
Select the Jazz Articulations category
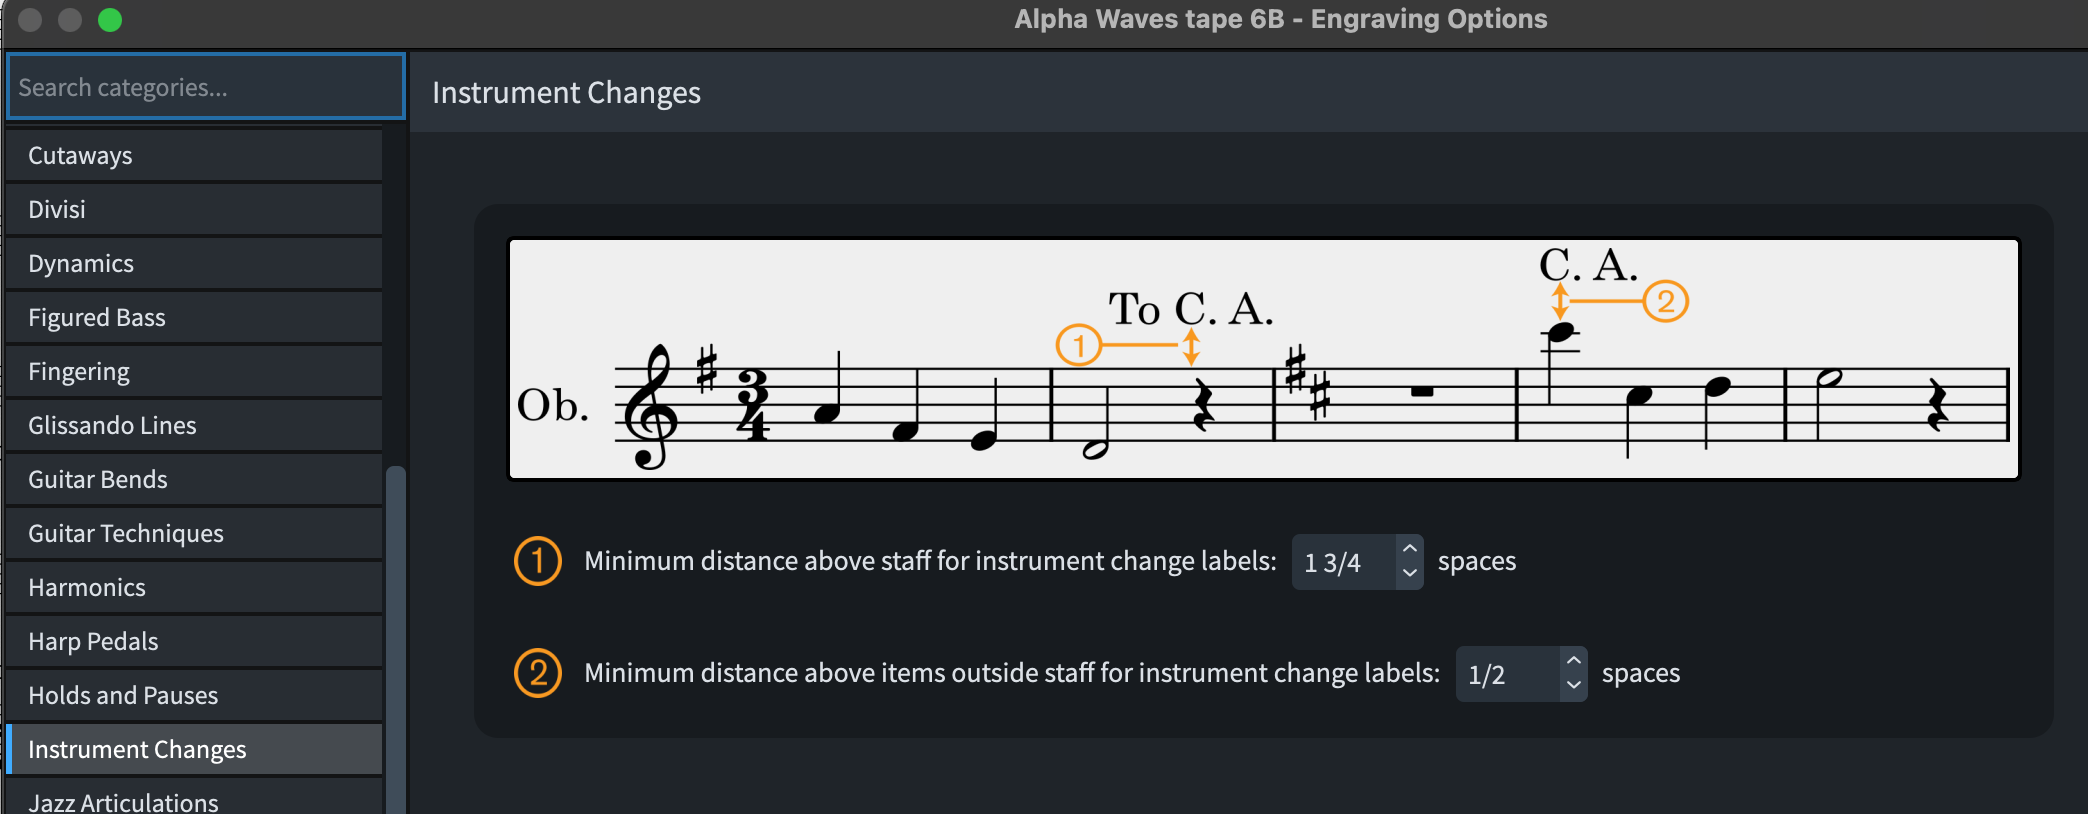coord(194,800)
